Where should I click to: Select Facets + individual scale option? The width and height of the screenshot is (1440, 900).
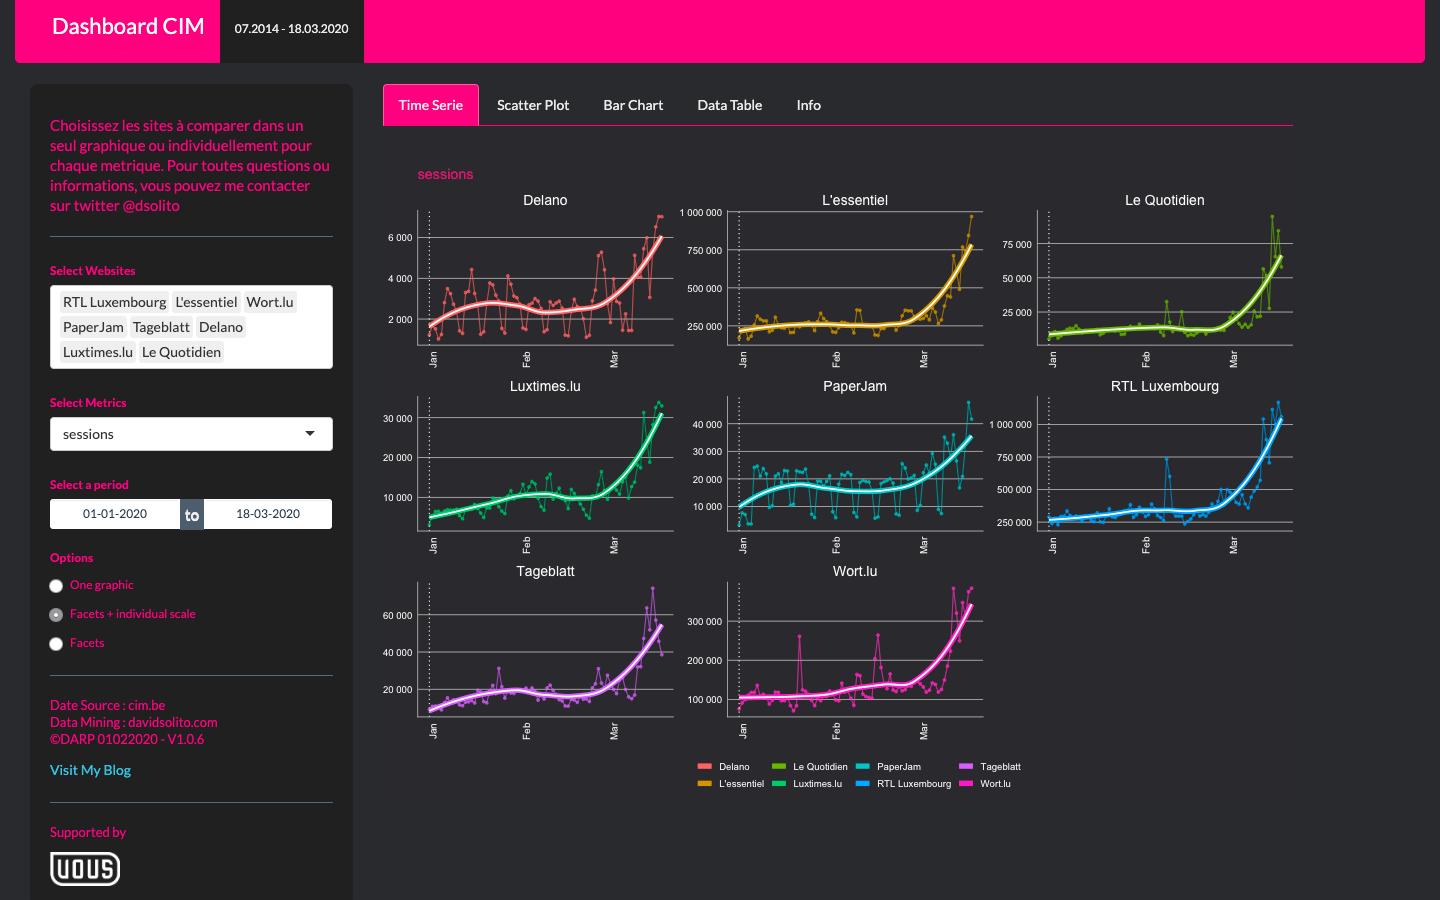(x=57, y=615)
